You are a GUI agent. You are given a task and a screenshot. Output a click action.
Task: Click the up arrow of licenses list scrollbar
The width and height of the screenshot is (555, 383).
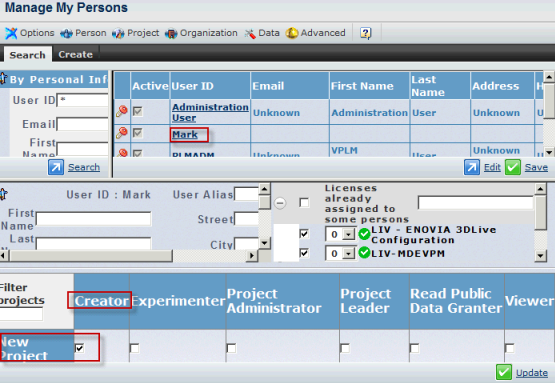pos(540,189)
